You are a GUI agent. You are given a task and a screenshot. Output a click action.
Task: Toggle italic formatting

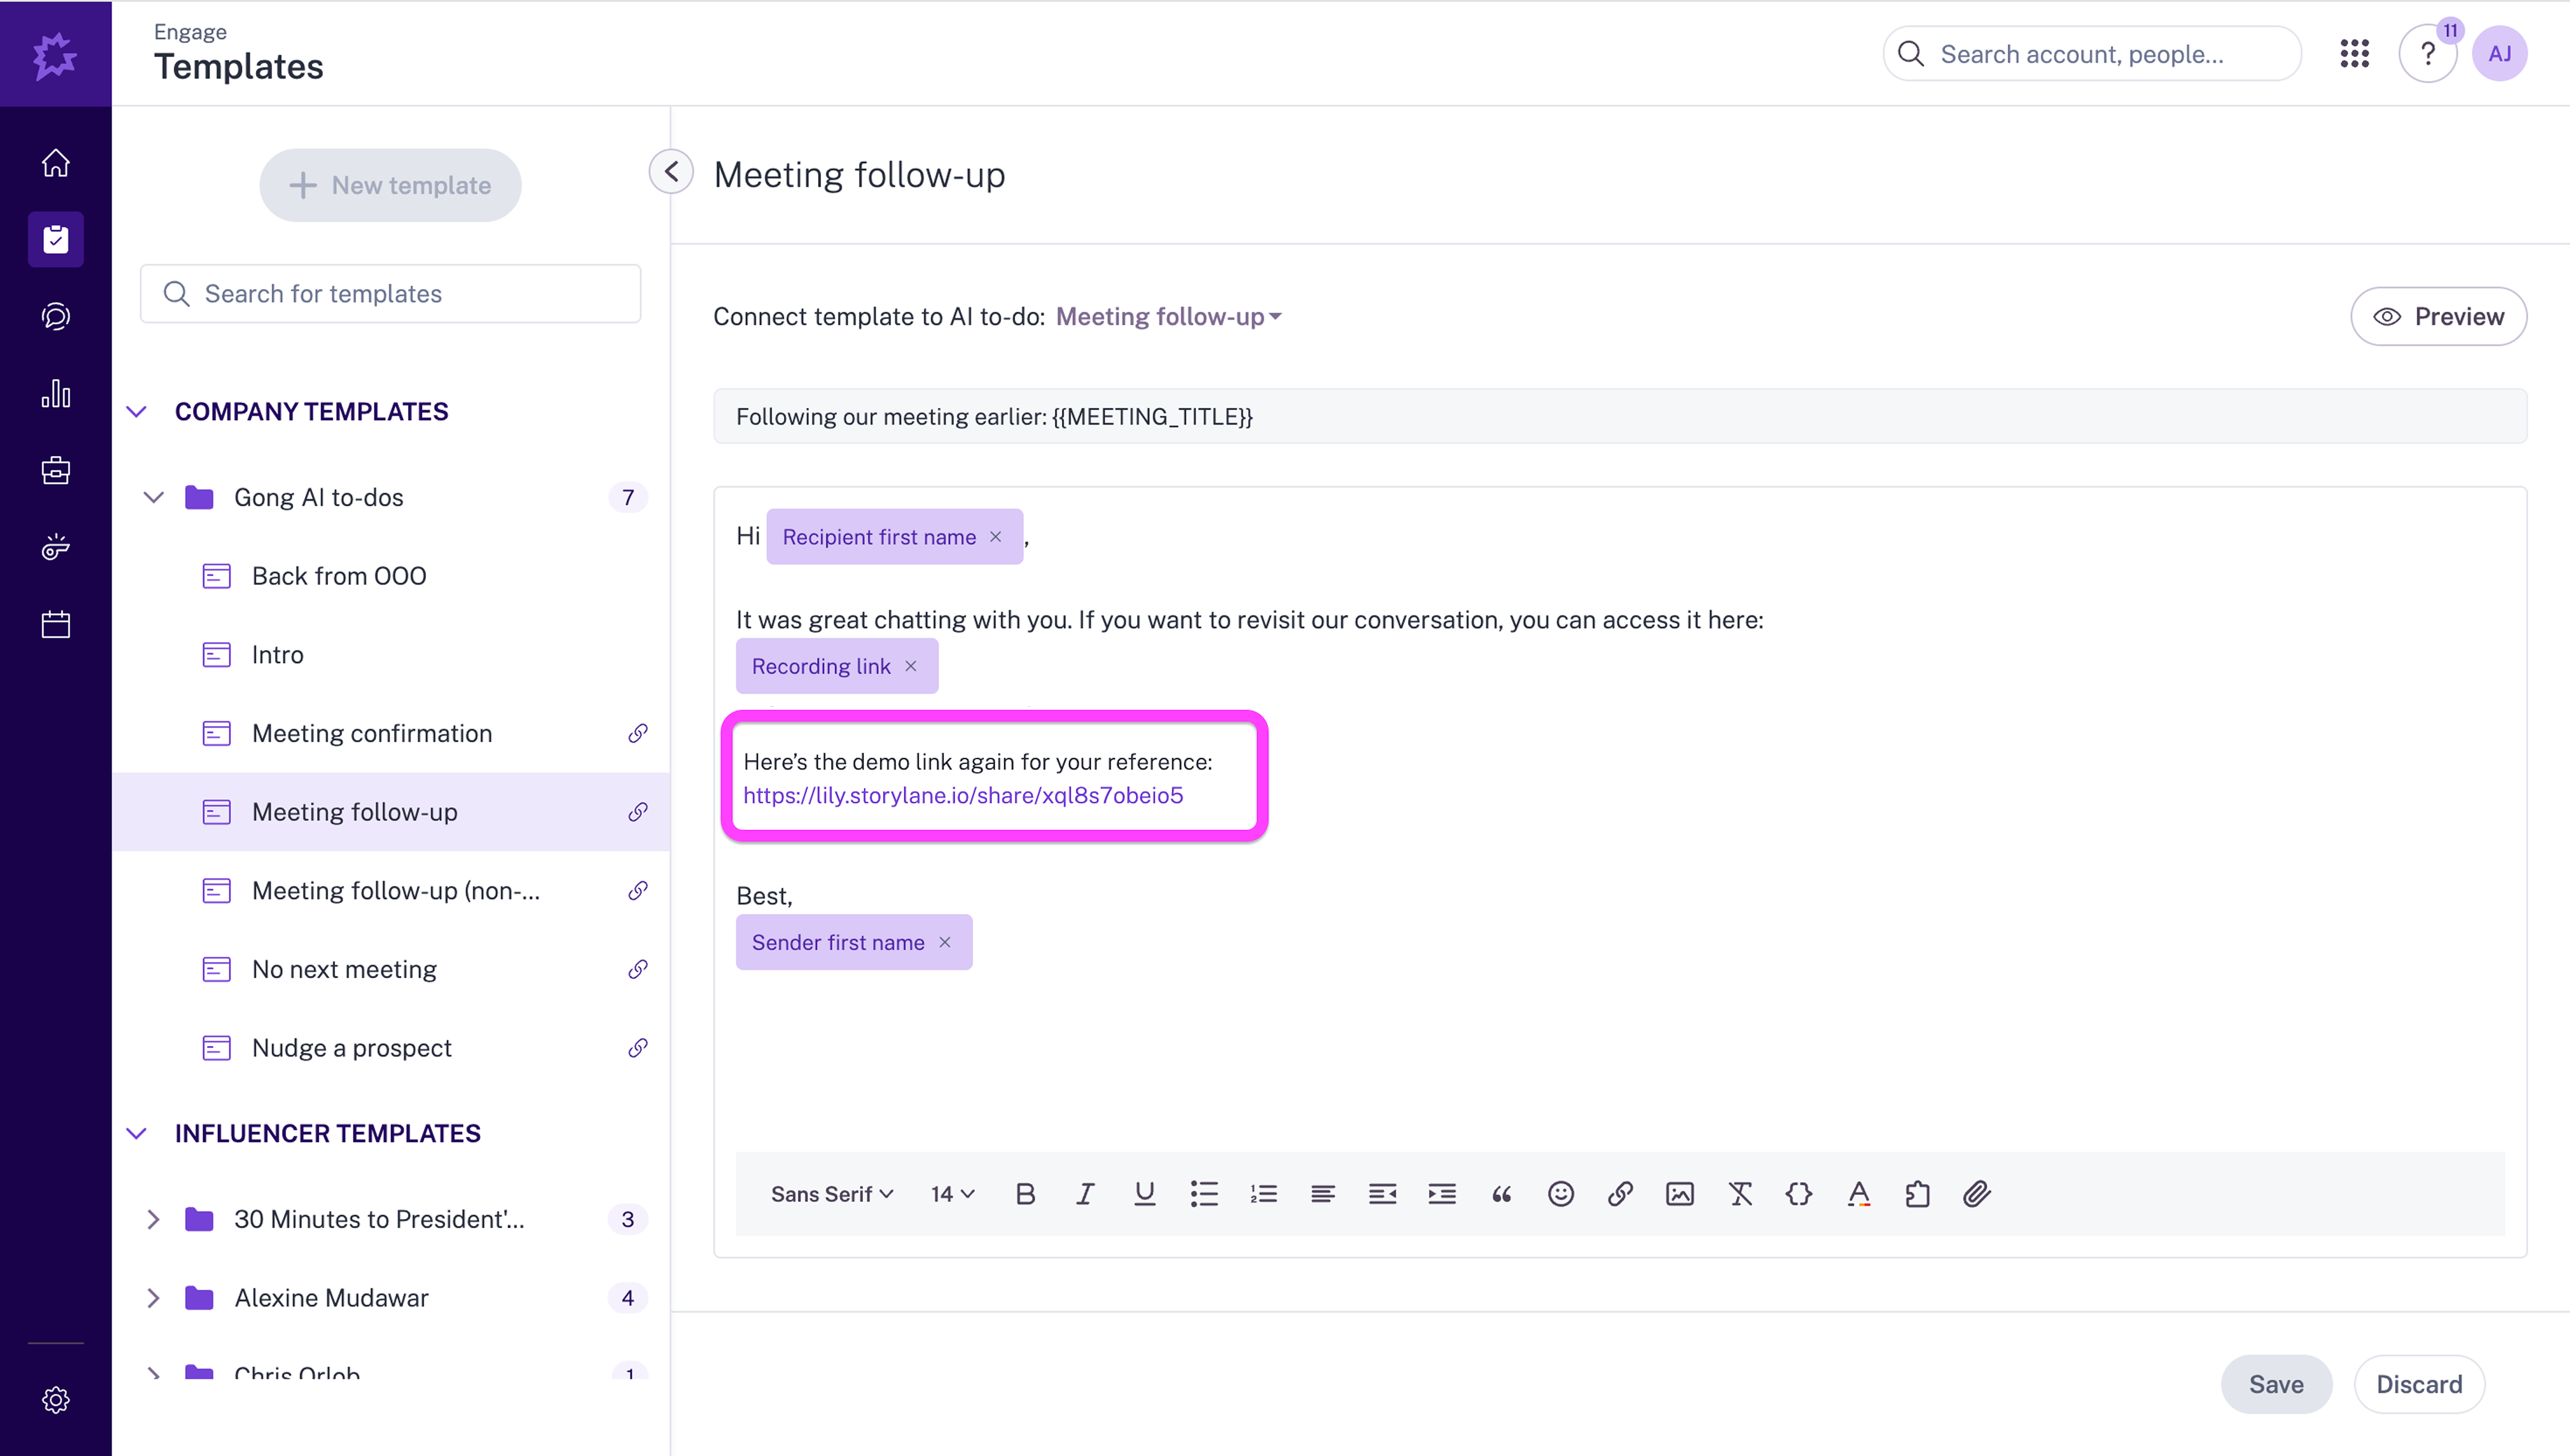coord(1085,1194)
